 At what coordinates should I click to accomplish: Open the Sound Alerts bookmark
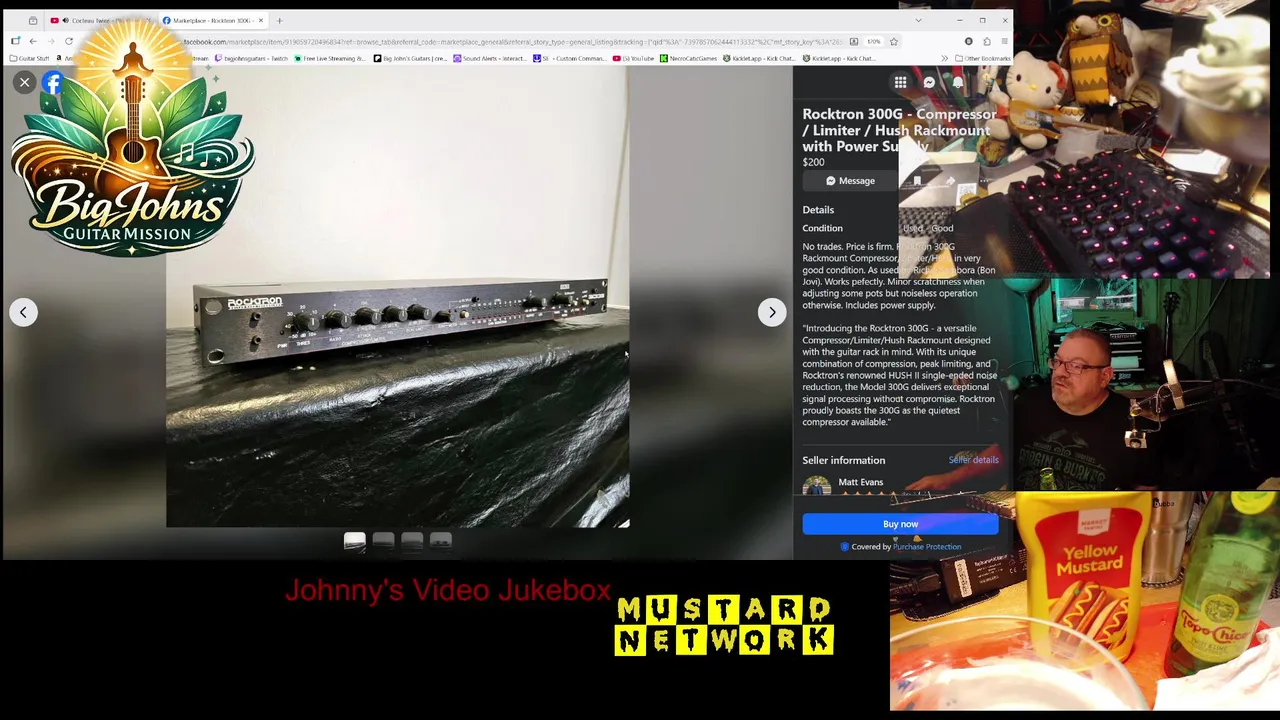[490, 59]
